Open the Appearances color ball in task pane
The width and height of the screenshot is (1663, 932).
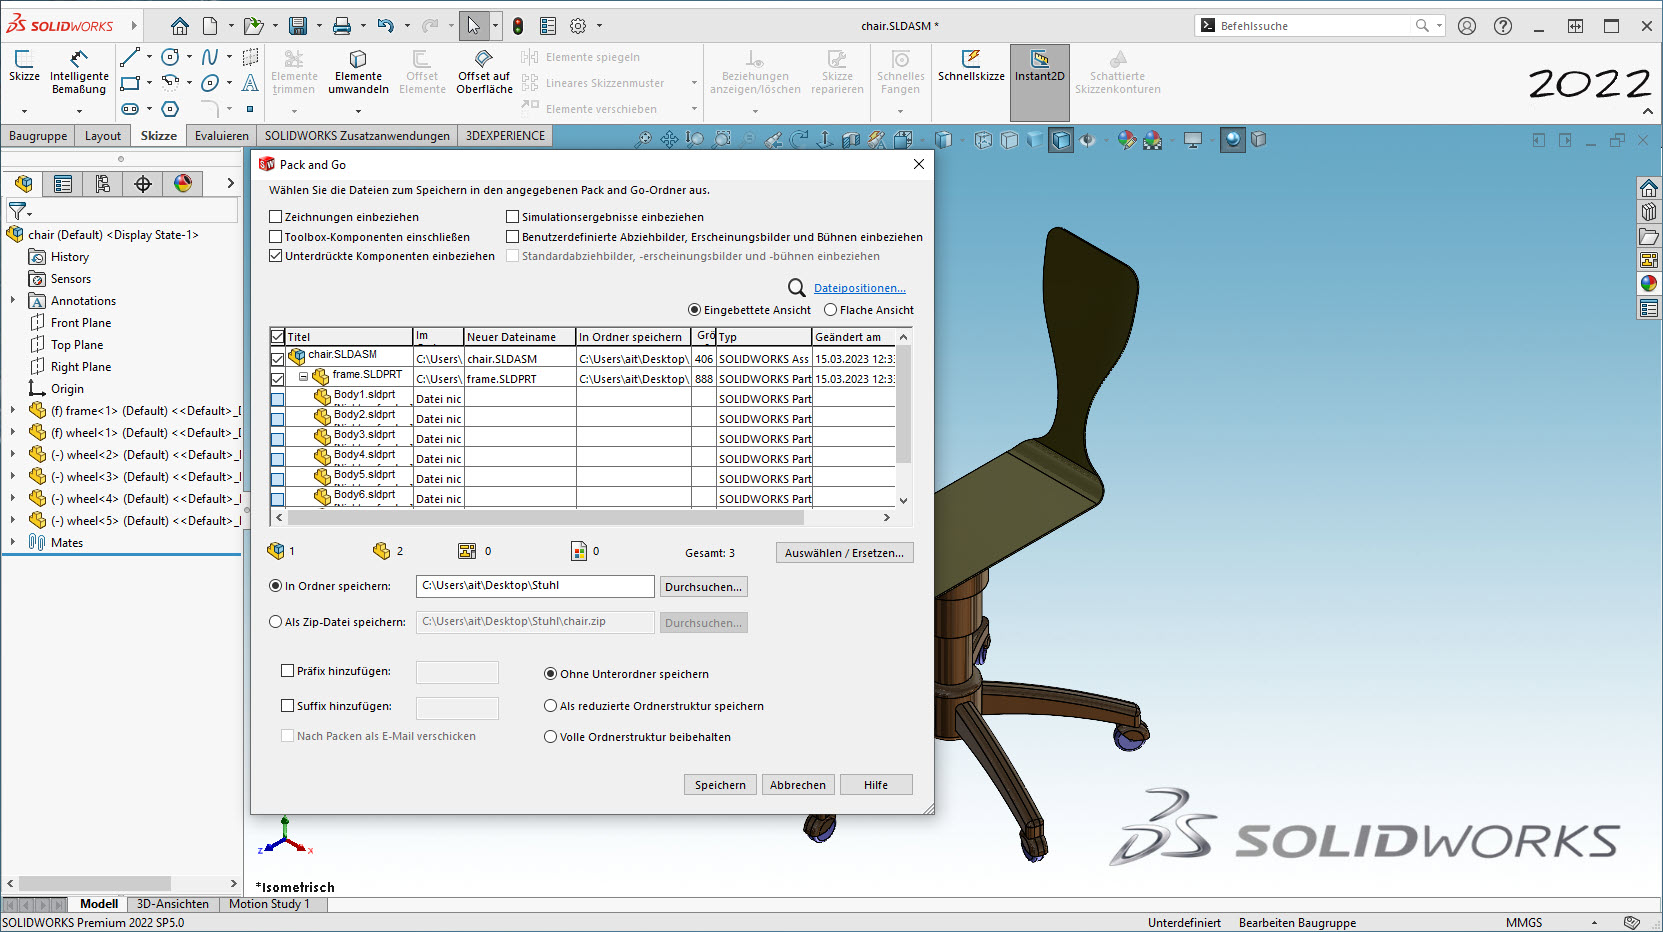pos(1649,284)
